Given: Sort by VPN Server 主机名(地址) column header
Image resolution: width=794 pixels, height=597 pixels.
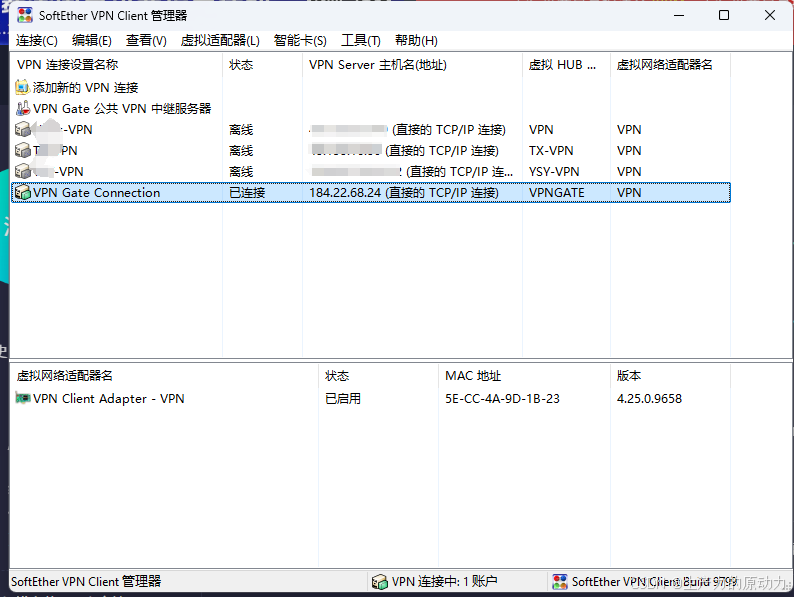Looking at the screenshot, I should click(412, 65).
